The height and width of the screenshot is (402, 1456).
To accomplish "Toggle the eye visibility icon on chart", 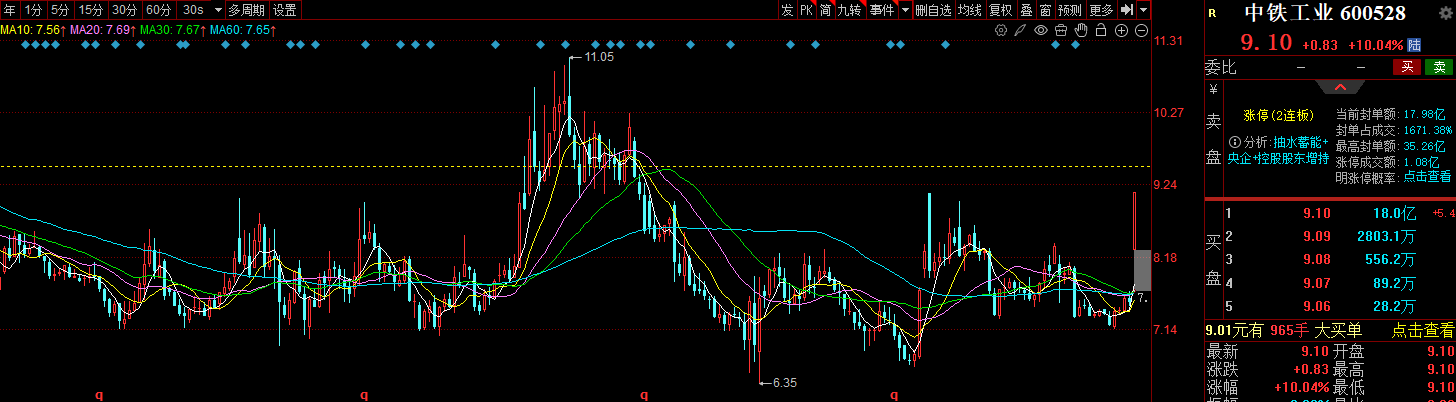I will (1041, 30).
